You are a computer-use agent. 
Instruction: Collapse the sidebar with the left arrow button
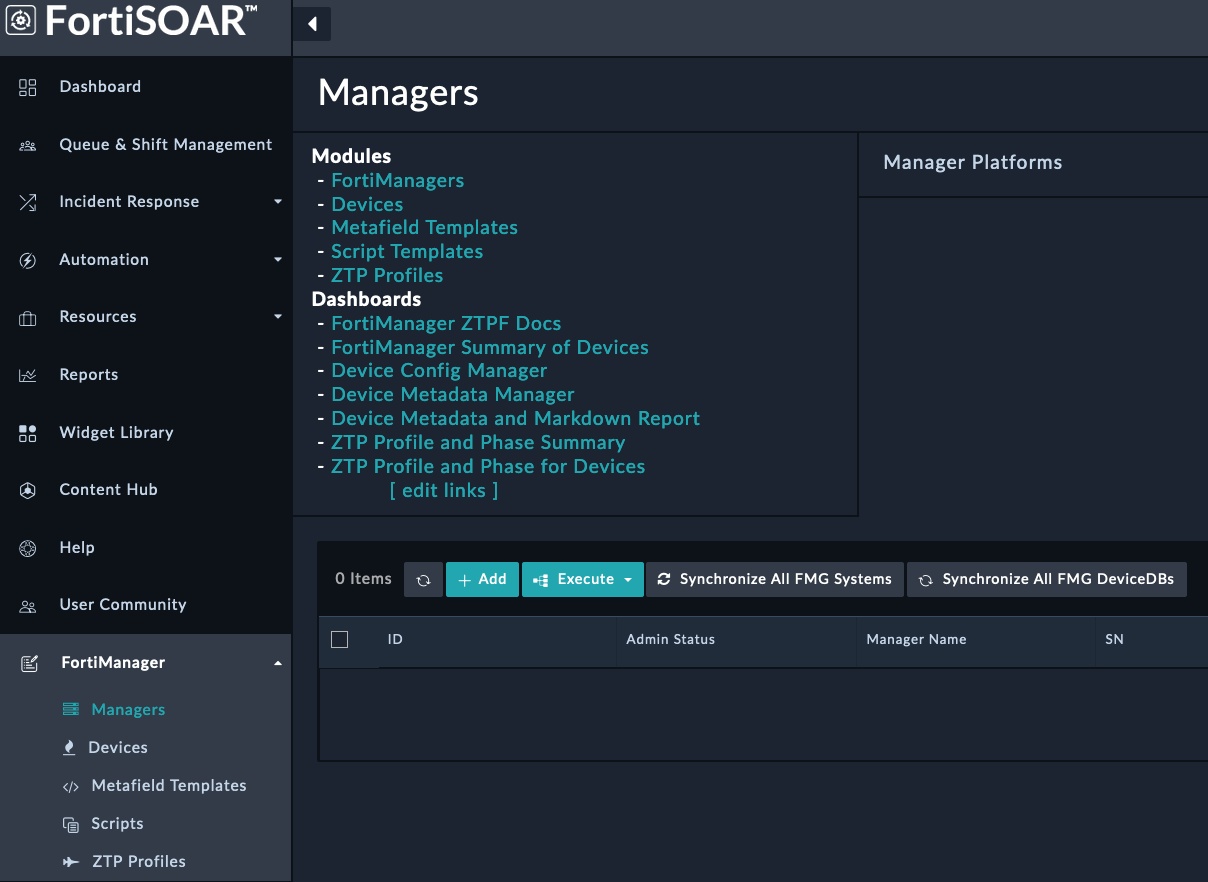click(x=313, y=24)
